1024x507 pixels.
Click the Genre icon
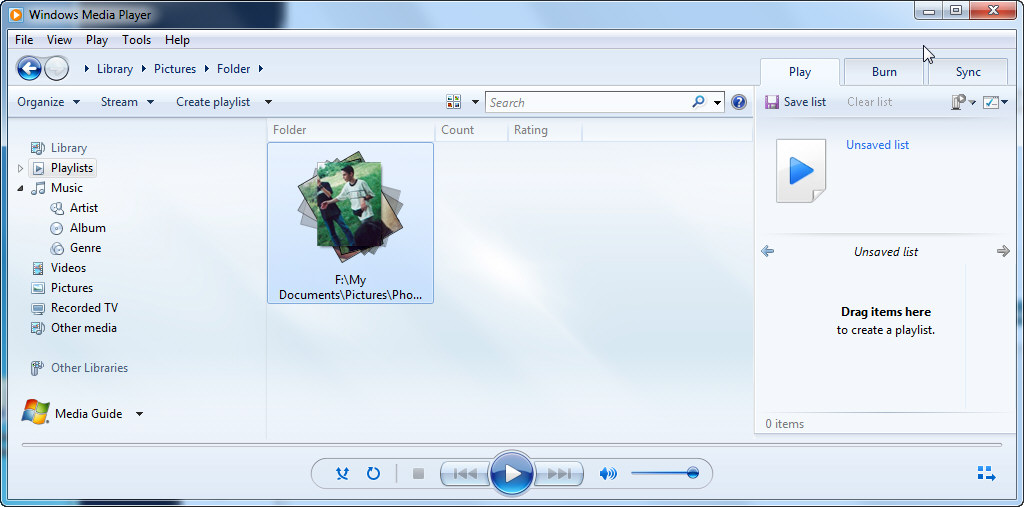[57, 248]
